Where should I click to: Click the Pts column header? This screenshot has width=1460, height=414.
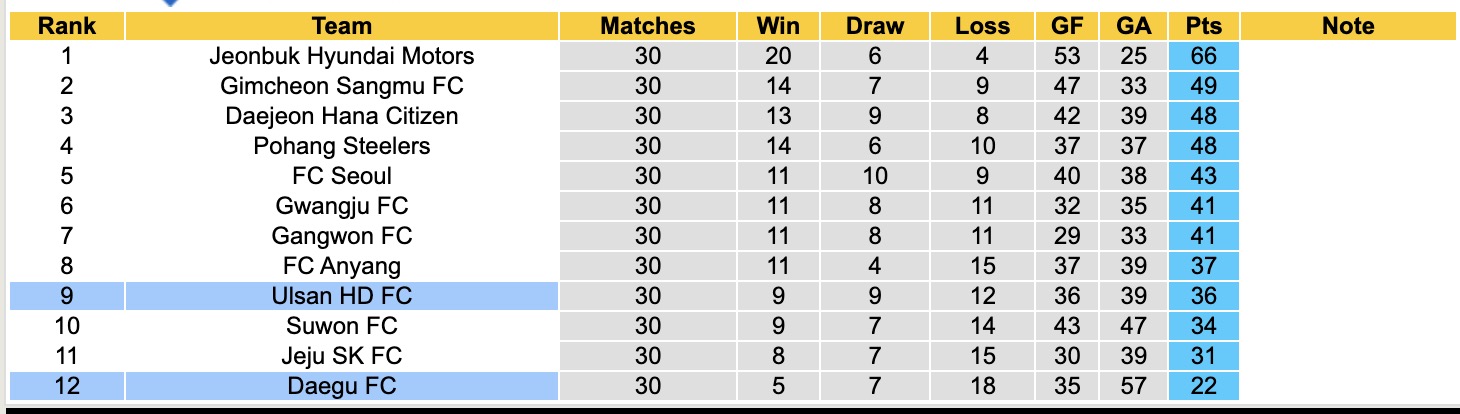[x=1204, y=26]
